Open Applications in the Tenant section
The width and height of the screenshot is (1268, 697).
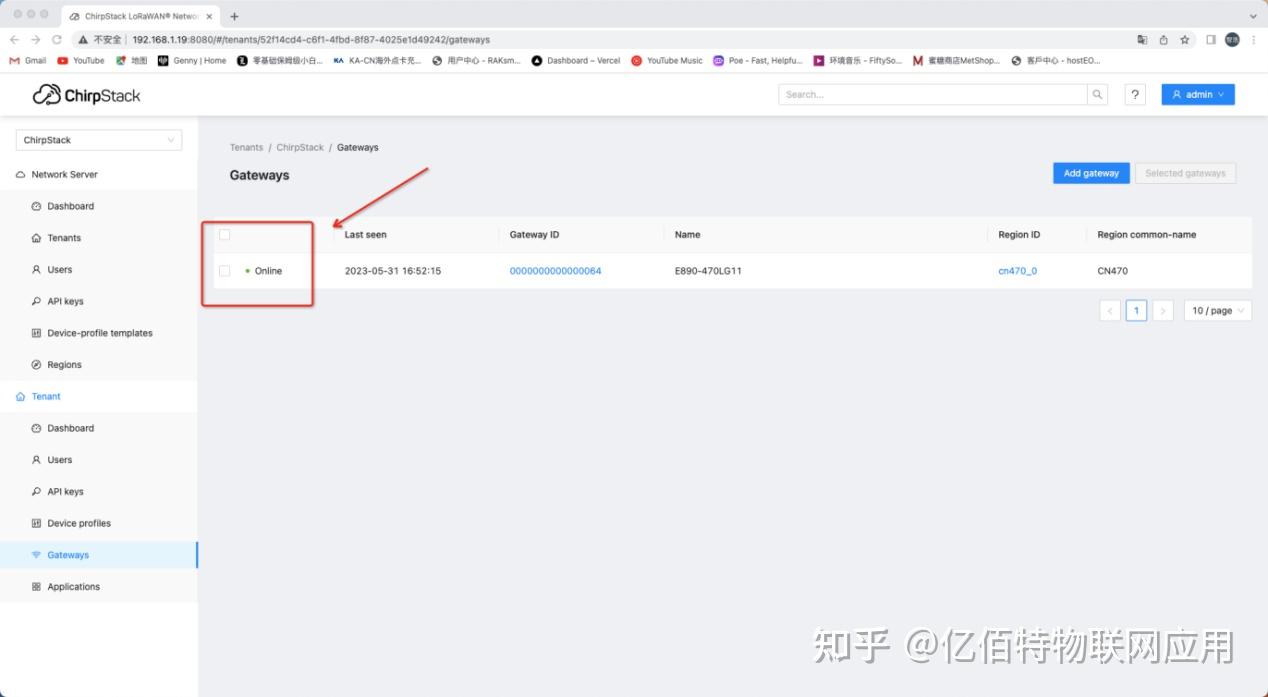tap(75, 586)
